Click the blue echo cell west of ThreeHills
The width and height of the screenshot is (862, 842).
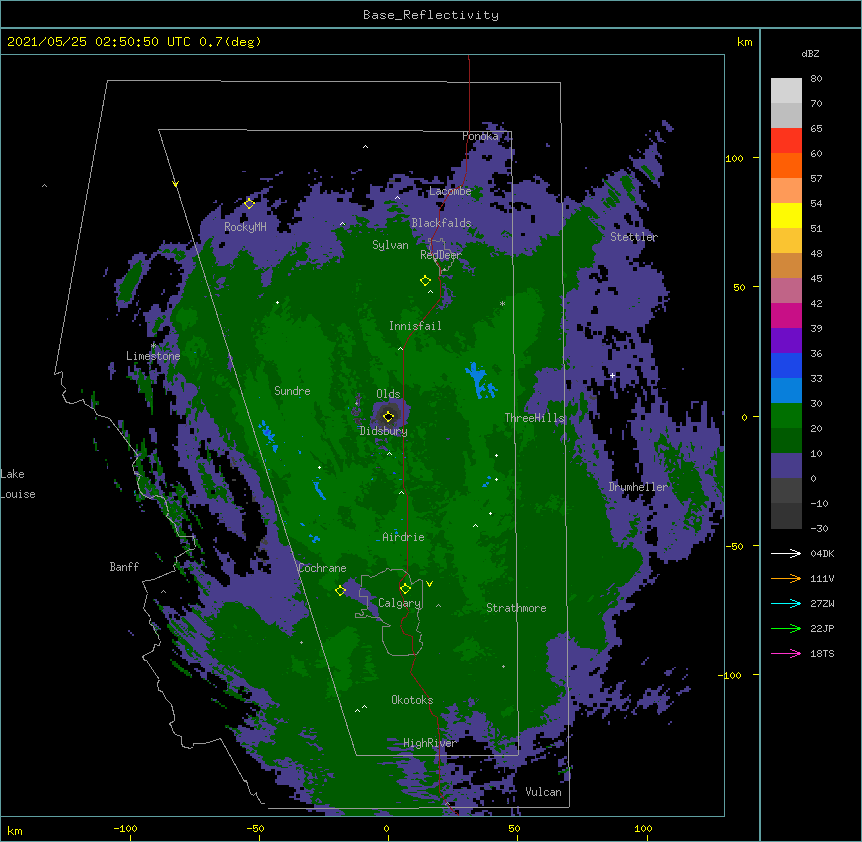(x=479, y=380)
